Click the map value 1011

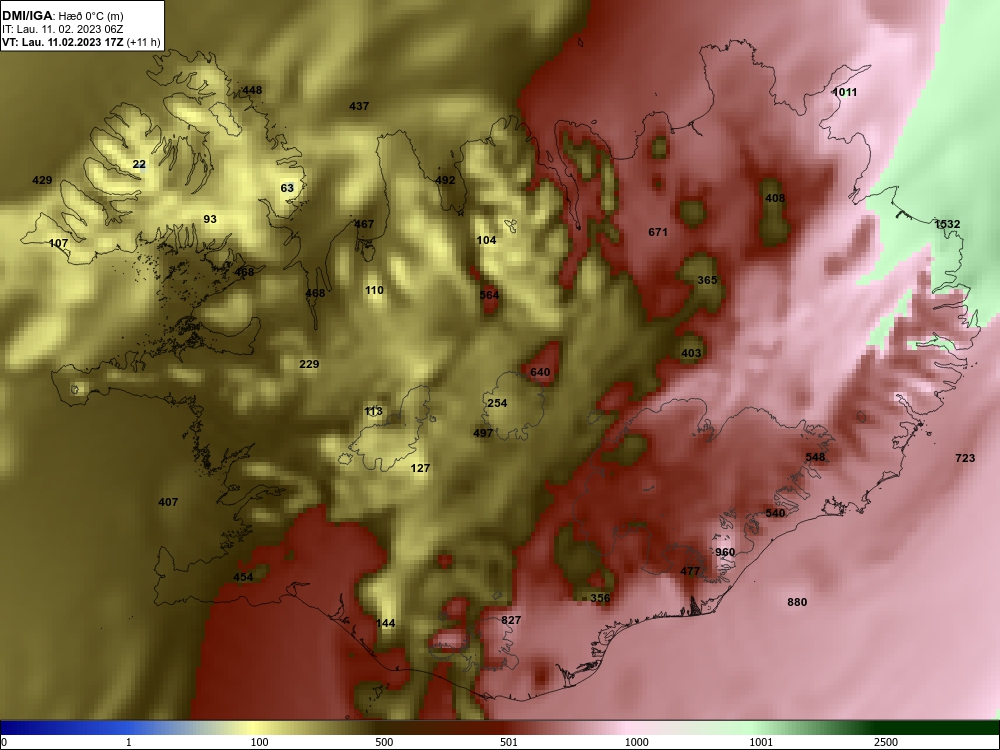point(845,92)
